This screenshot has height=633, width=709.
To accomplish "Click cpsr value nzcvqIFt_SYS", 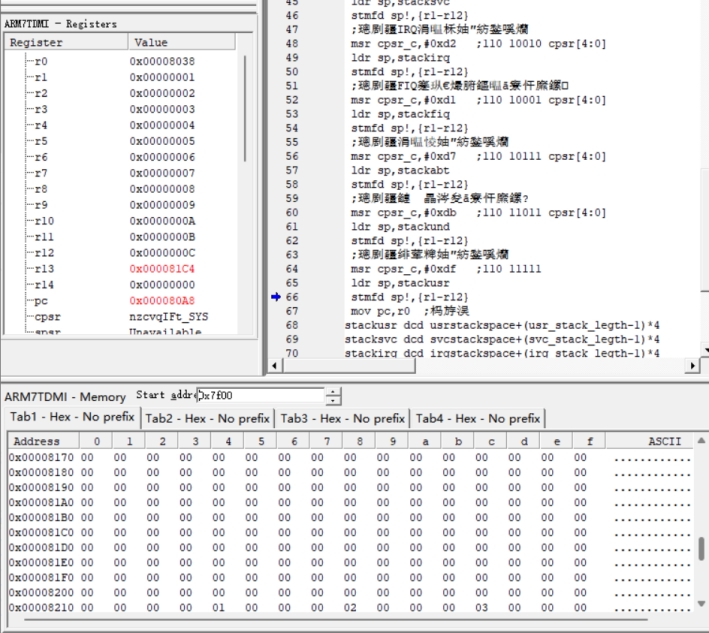I will (169, 317).
